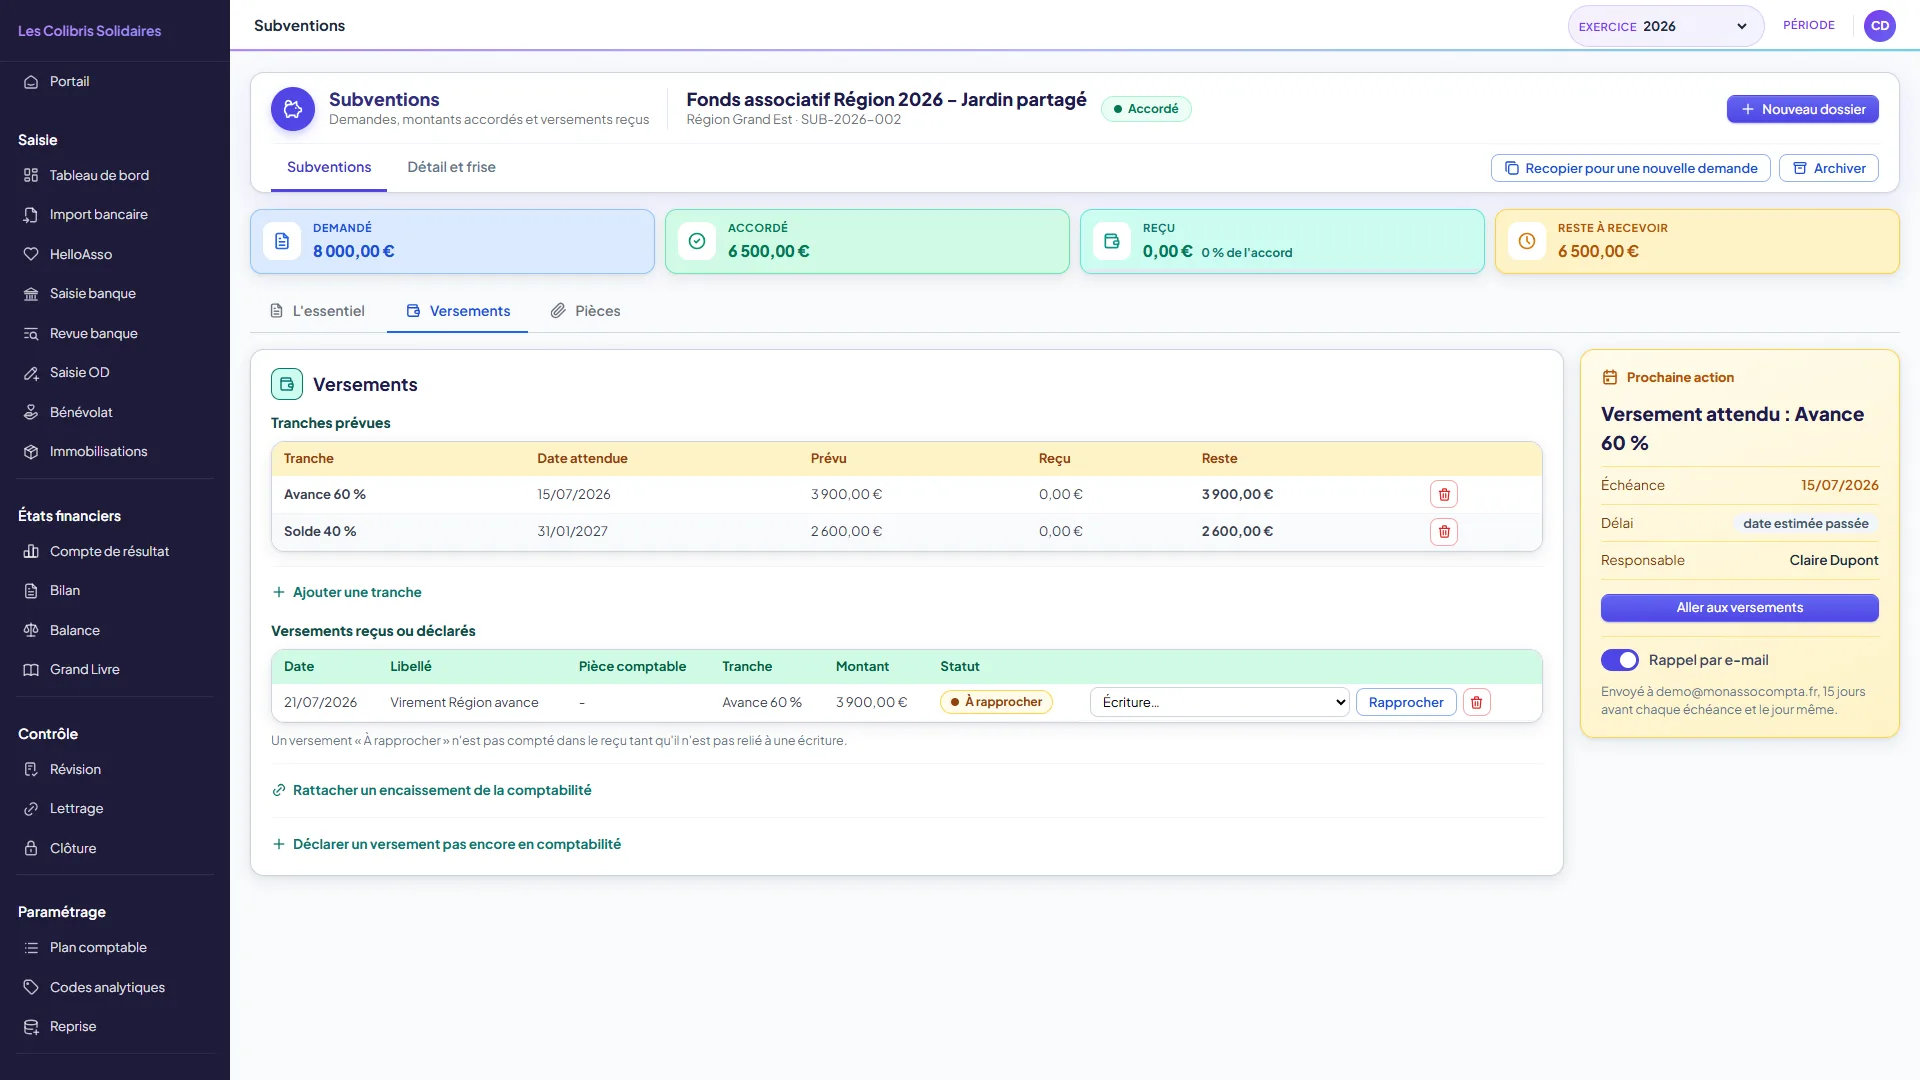Click Déclarer un versement pas encore en comptabilité
The image size is (1920, 1080).
coord(447,845)
